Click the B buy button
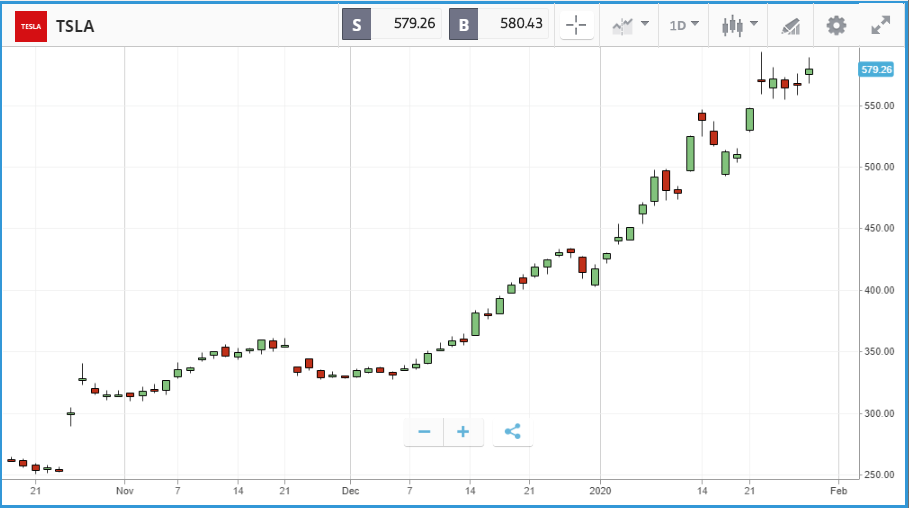This screenshot has height=508, width=909. pos(464,24)
